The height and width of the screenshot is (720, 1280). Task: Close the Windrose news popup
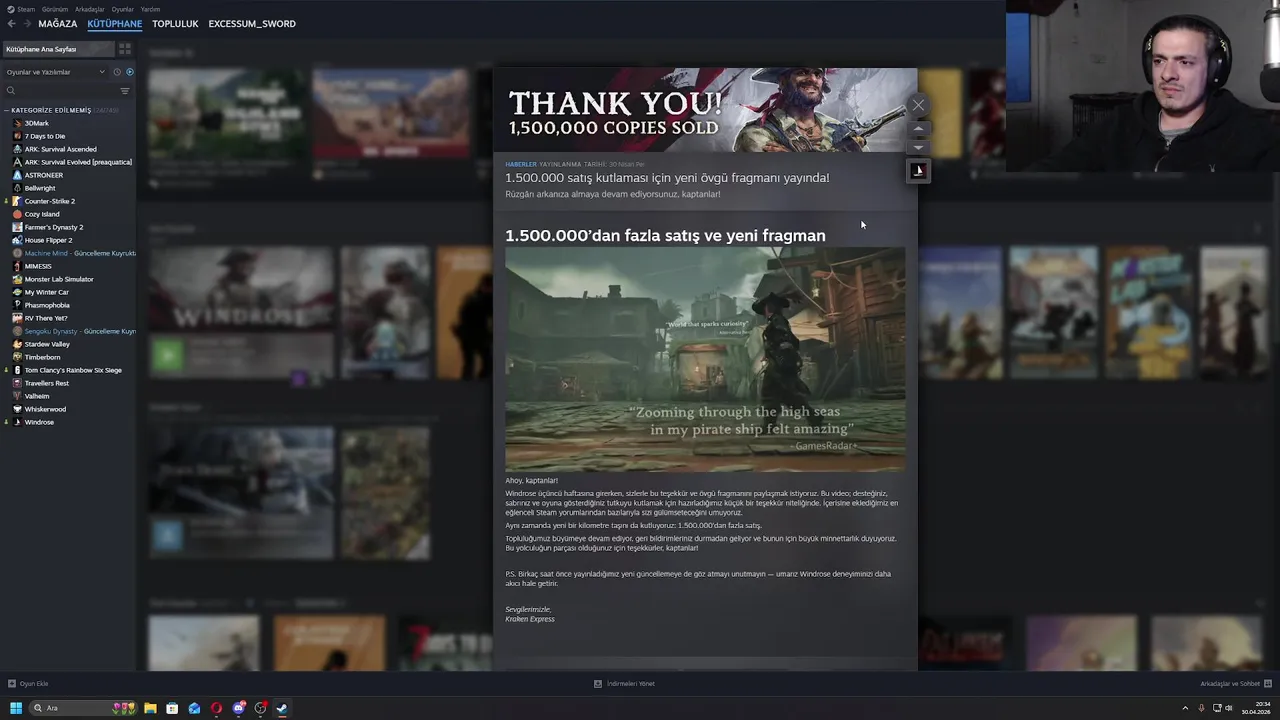[918, 105]
